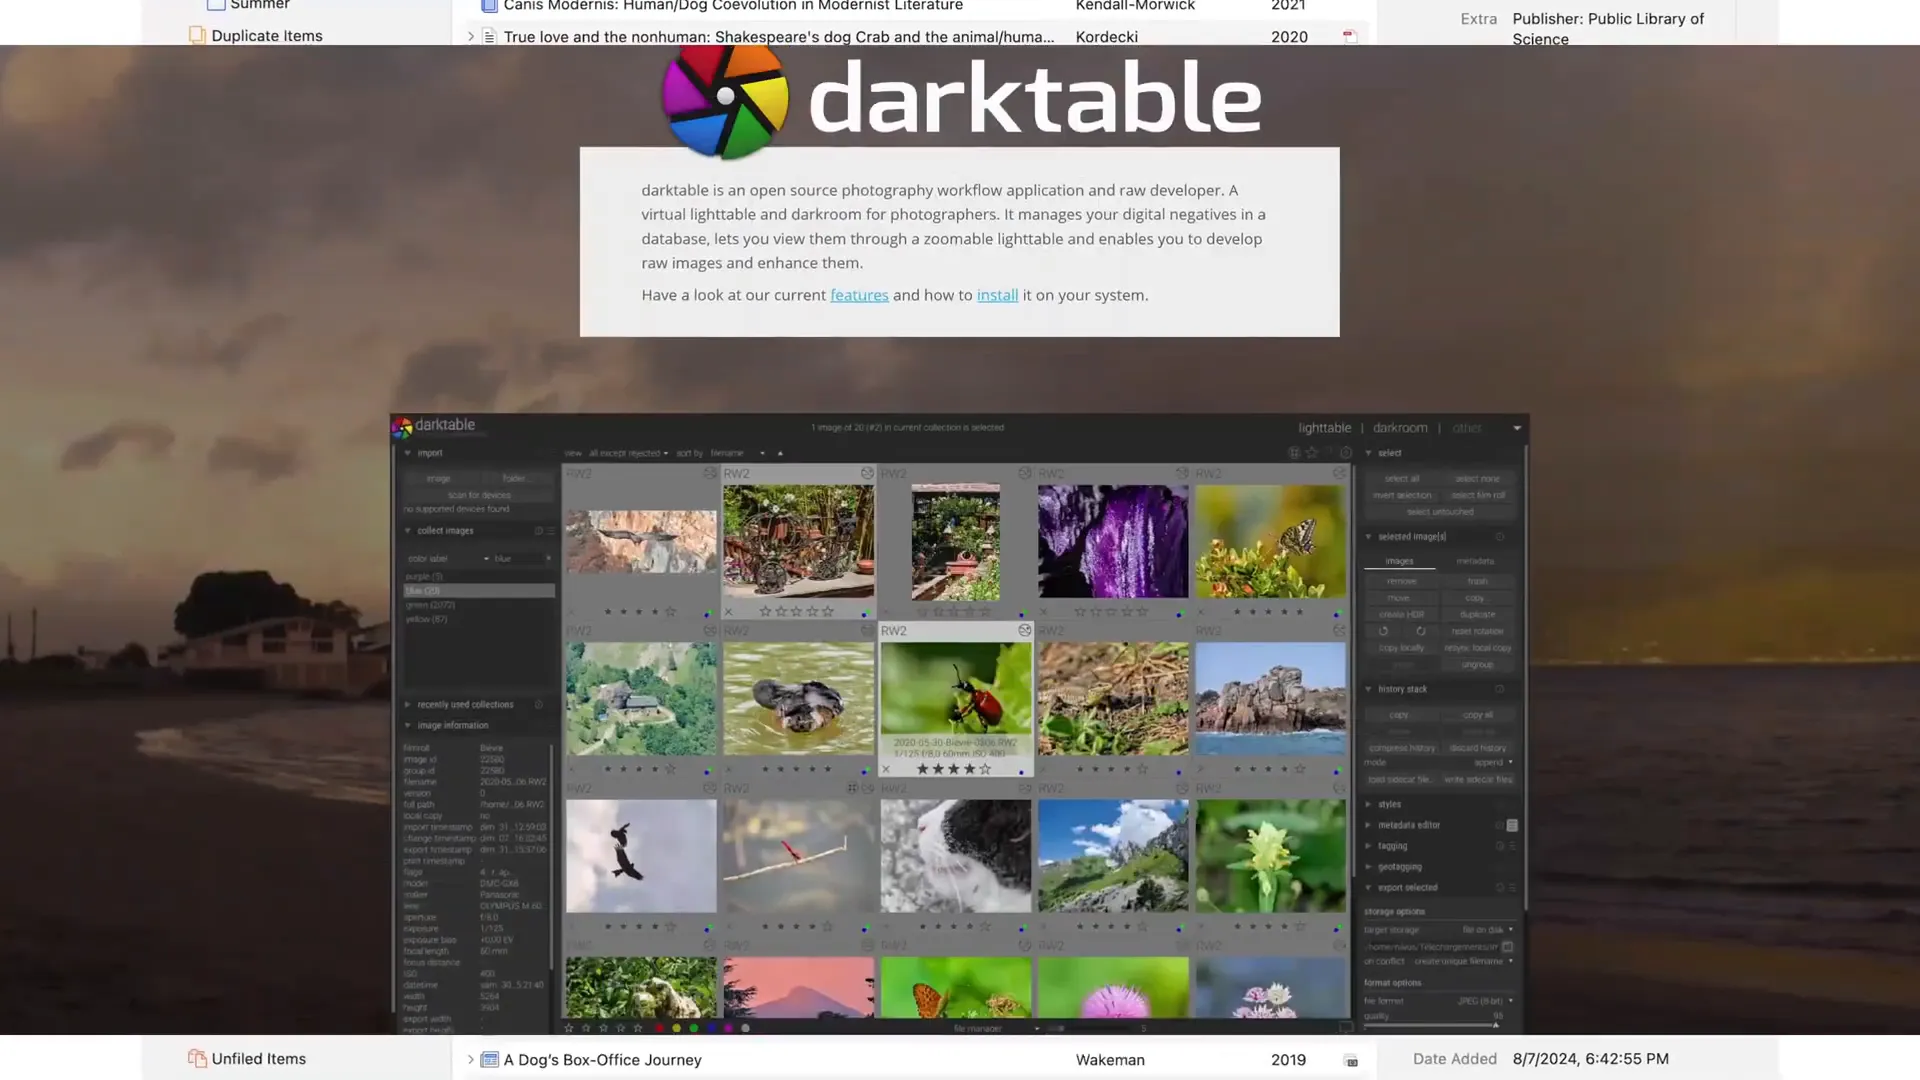The width and height of the screenshot is (1920, 1080).
Task: Click collect images presets menu icon
Action: coord(551,531)
